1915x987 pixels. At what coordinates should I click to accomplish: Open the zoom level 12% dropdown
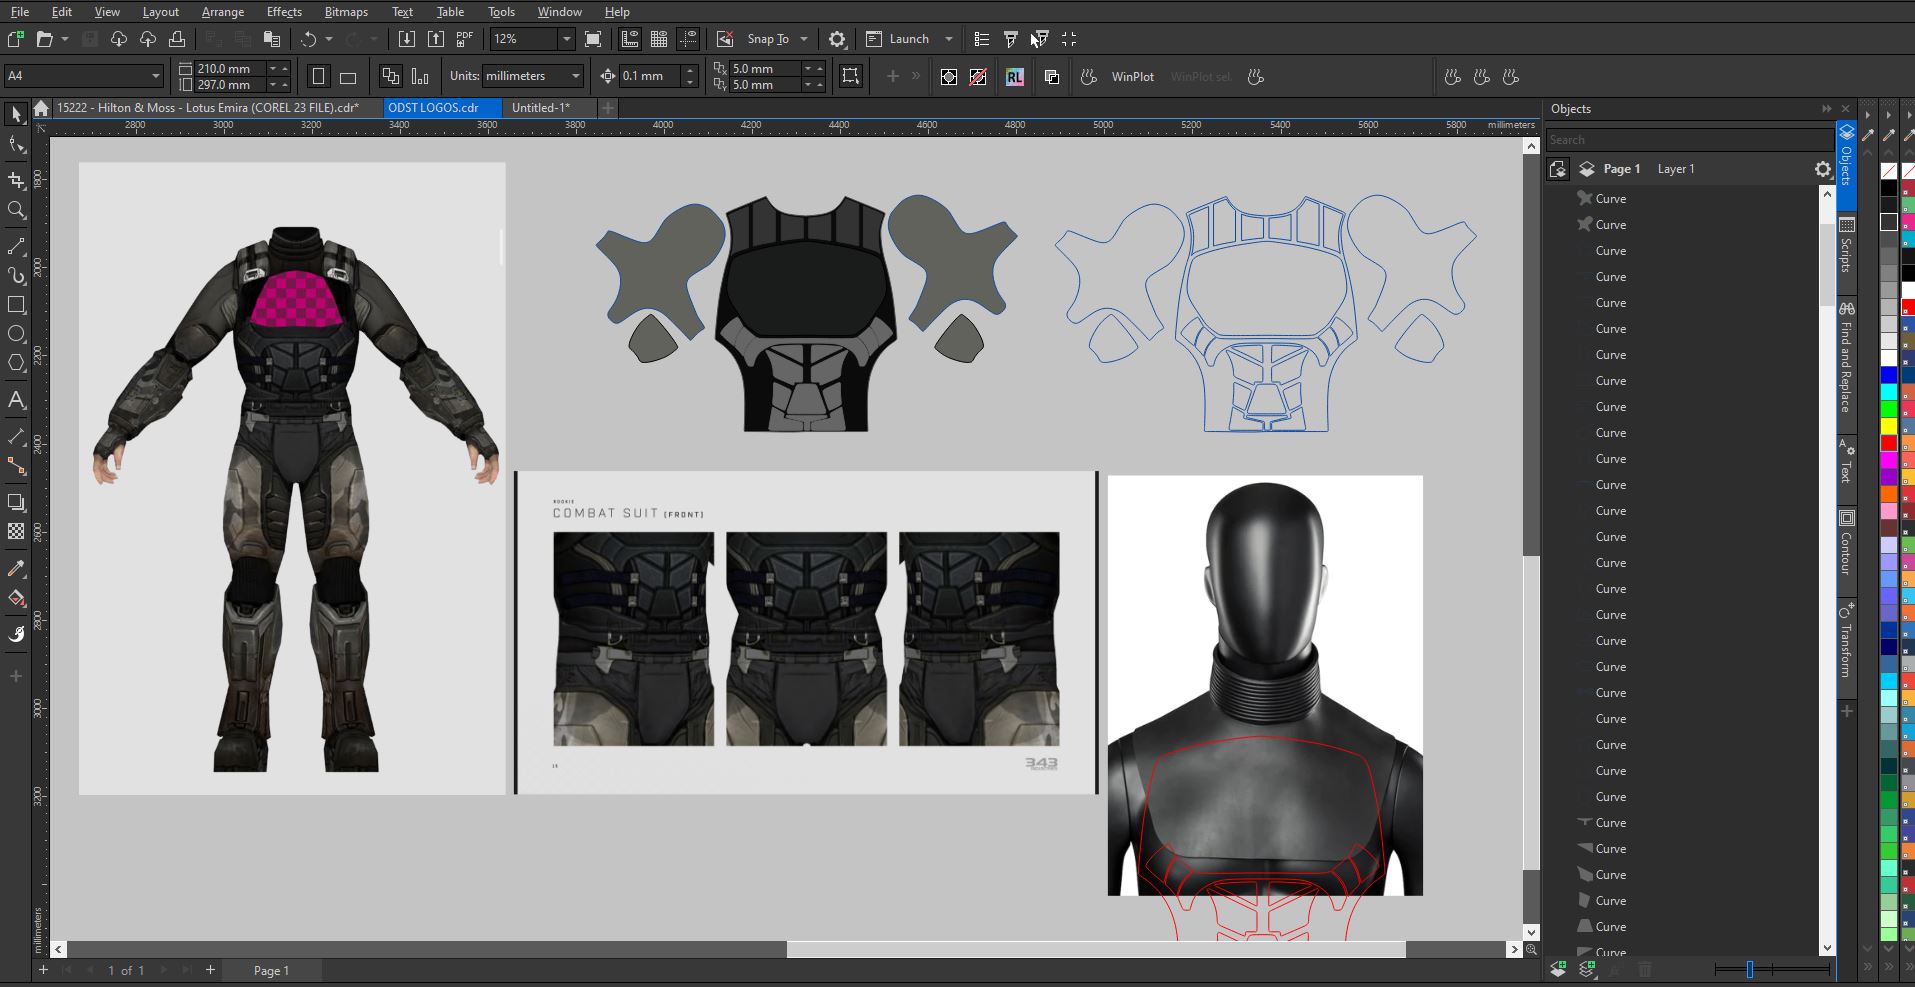click(566, 39)
